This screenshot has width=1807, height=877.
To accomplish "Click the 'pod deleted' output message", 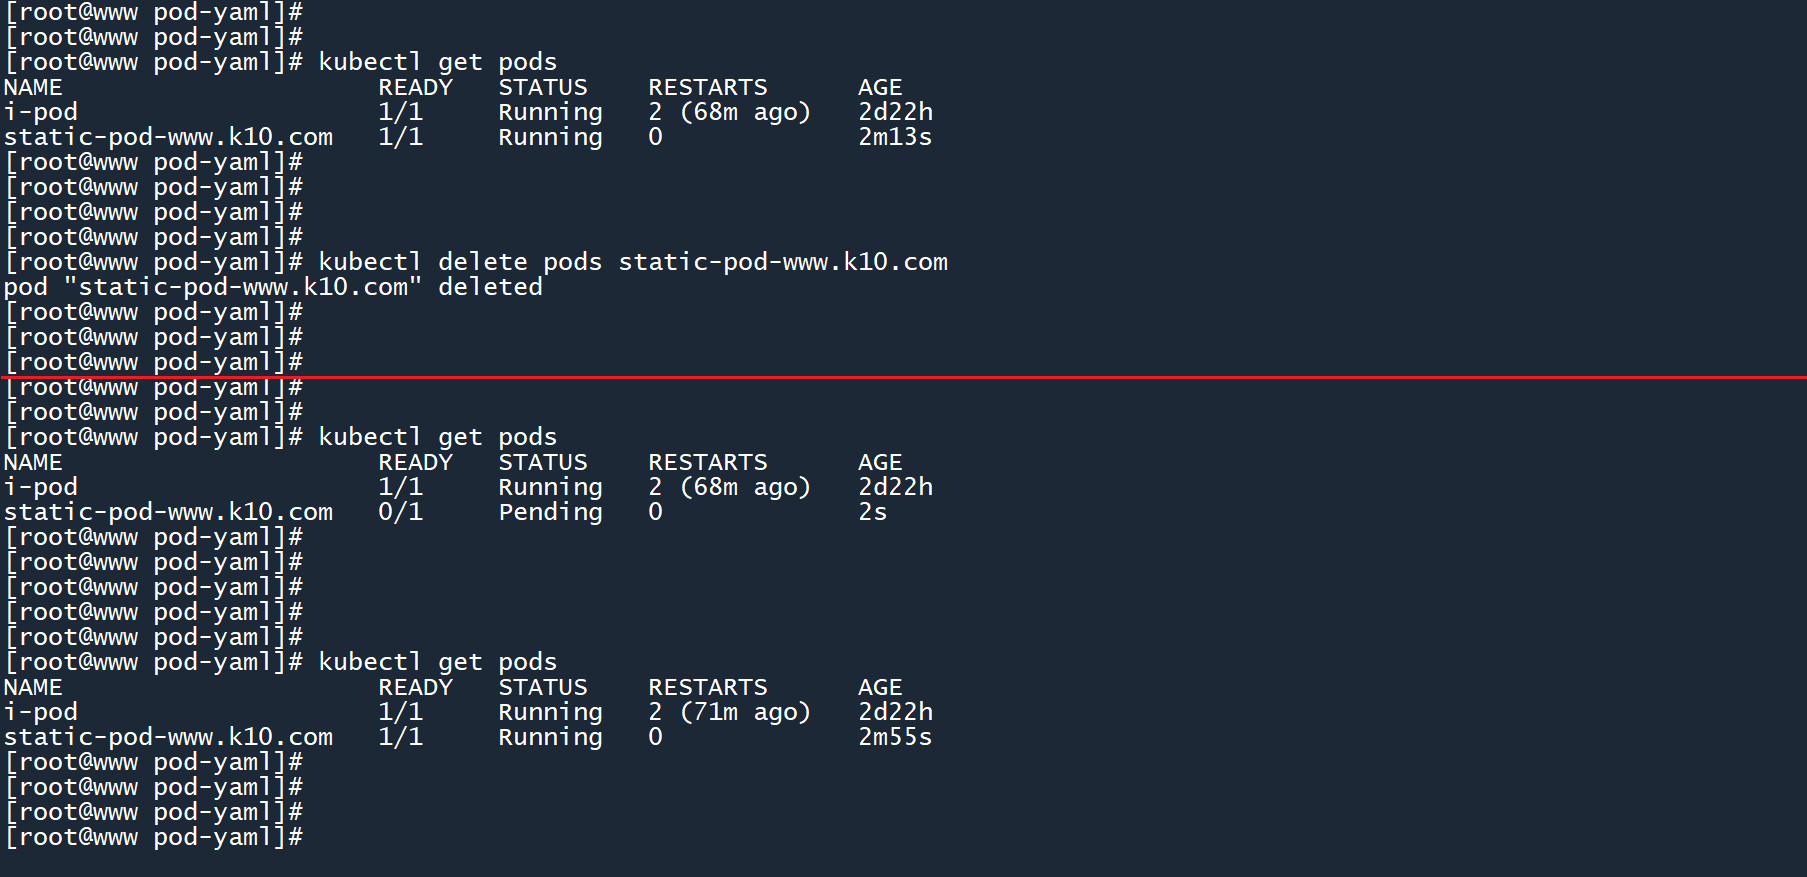I will pos(273,287).
